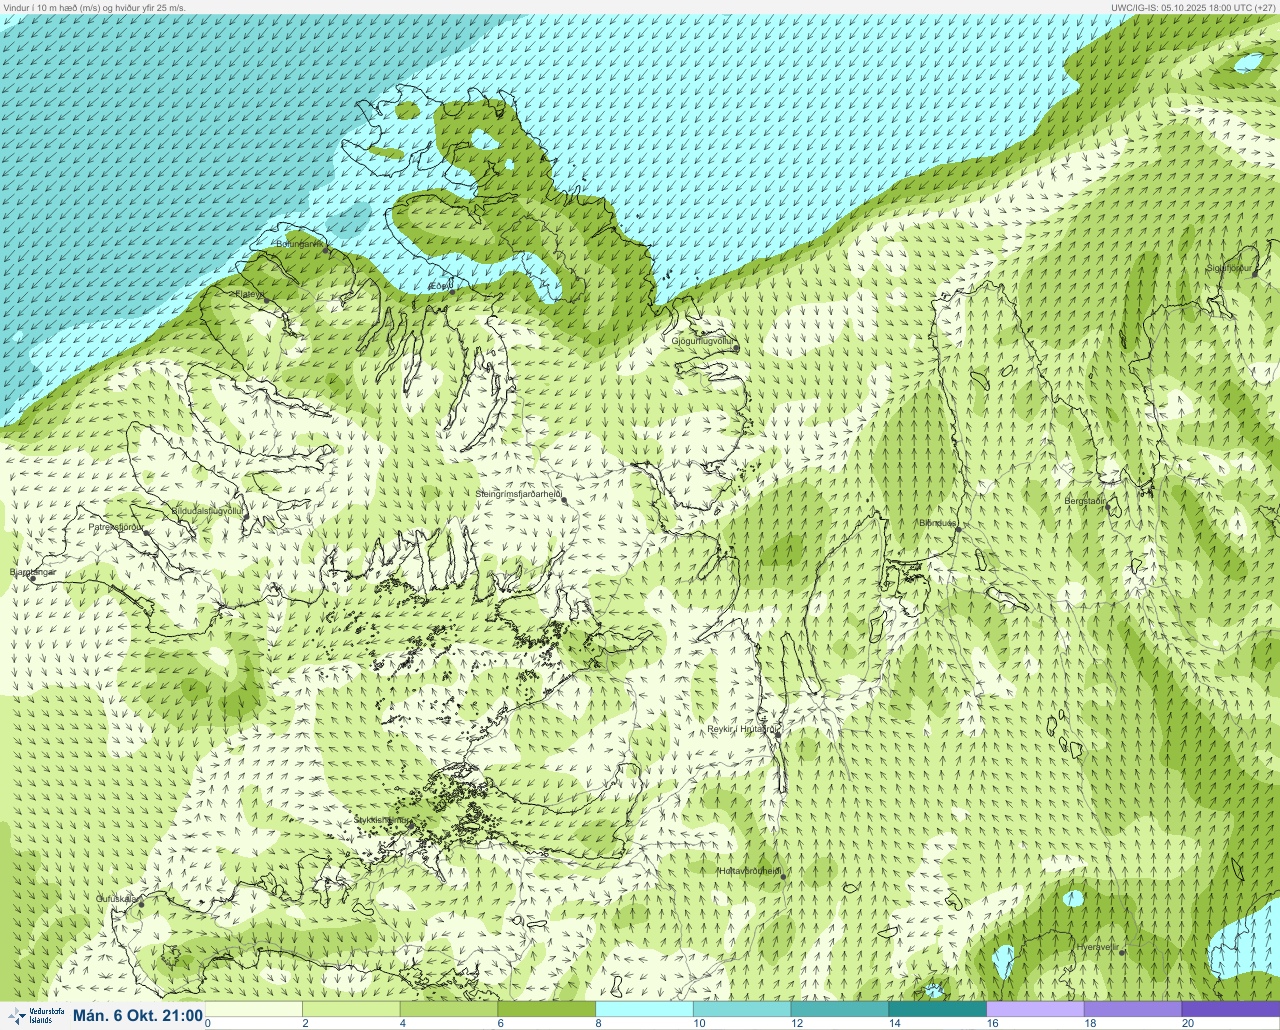The height and width of the screenshot is (1030, 1280).
Task: Click the Bíldudalsflugvöllur station label
Action: (207, 510)
